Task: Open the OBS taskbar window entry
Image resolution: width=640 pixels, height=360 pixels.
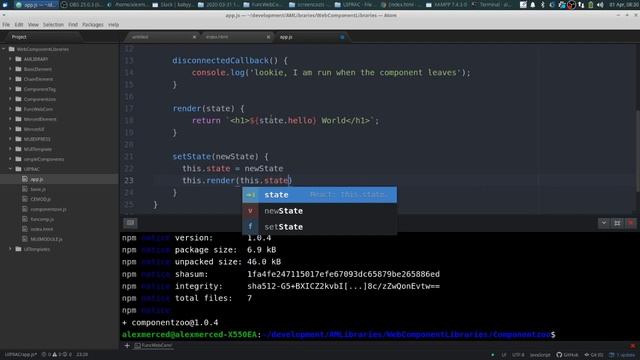Action: click(82, 5)
